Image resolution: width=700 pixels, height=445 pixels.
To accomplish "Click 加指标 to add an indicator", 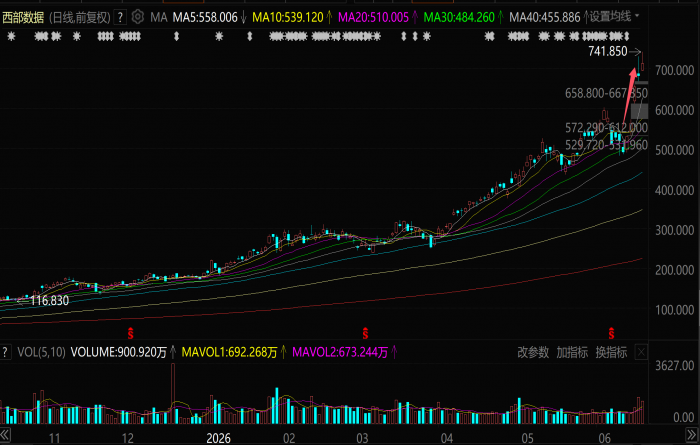I will 572,352.
